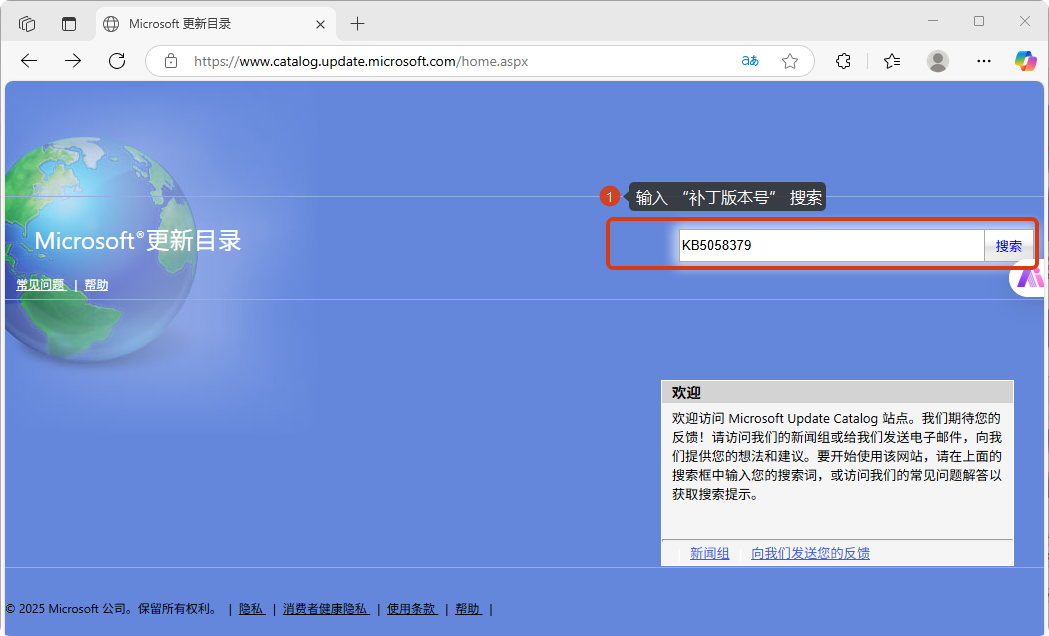
Task: Open the translate page icon
Action: click(750, 61)
